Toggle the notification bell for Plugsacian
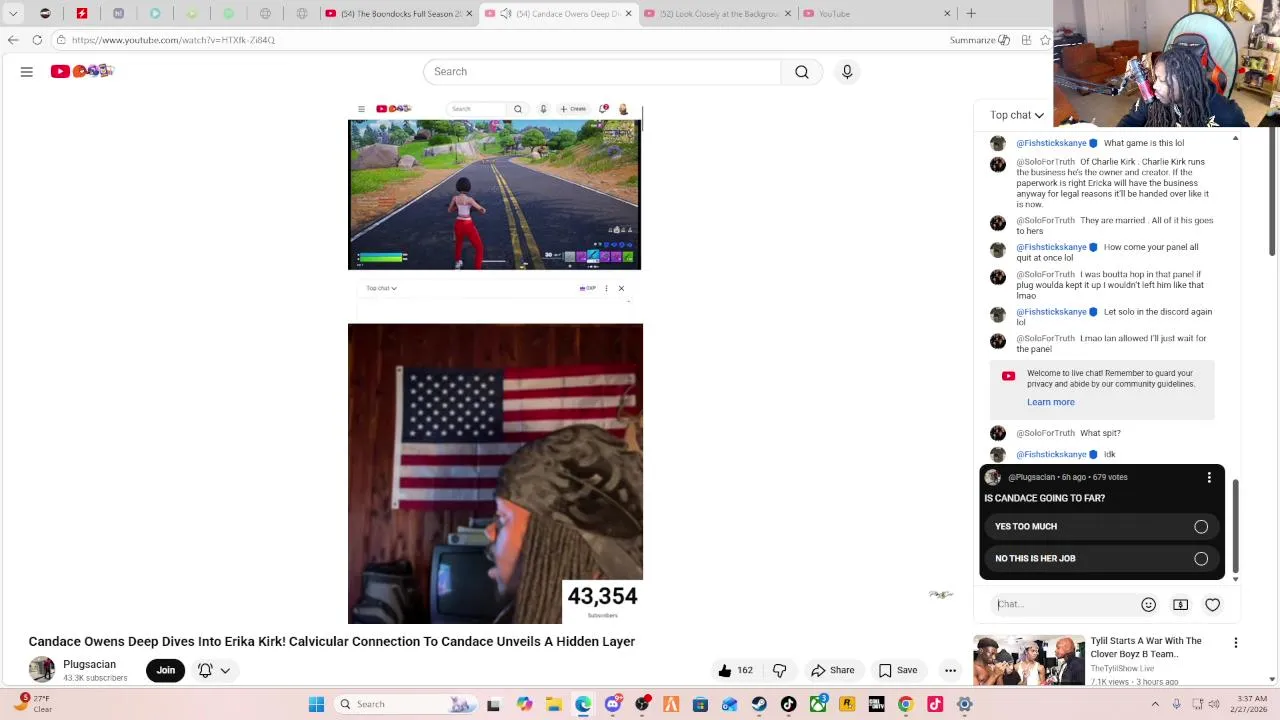 [x=205, y=670]
